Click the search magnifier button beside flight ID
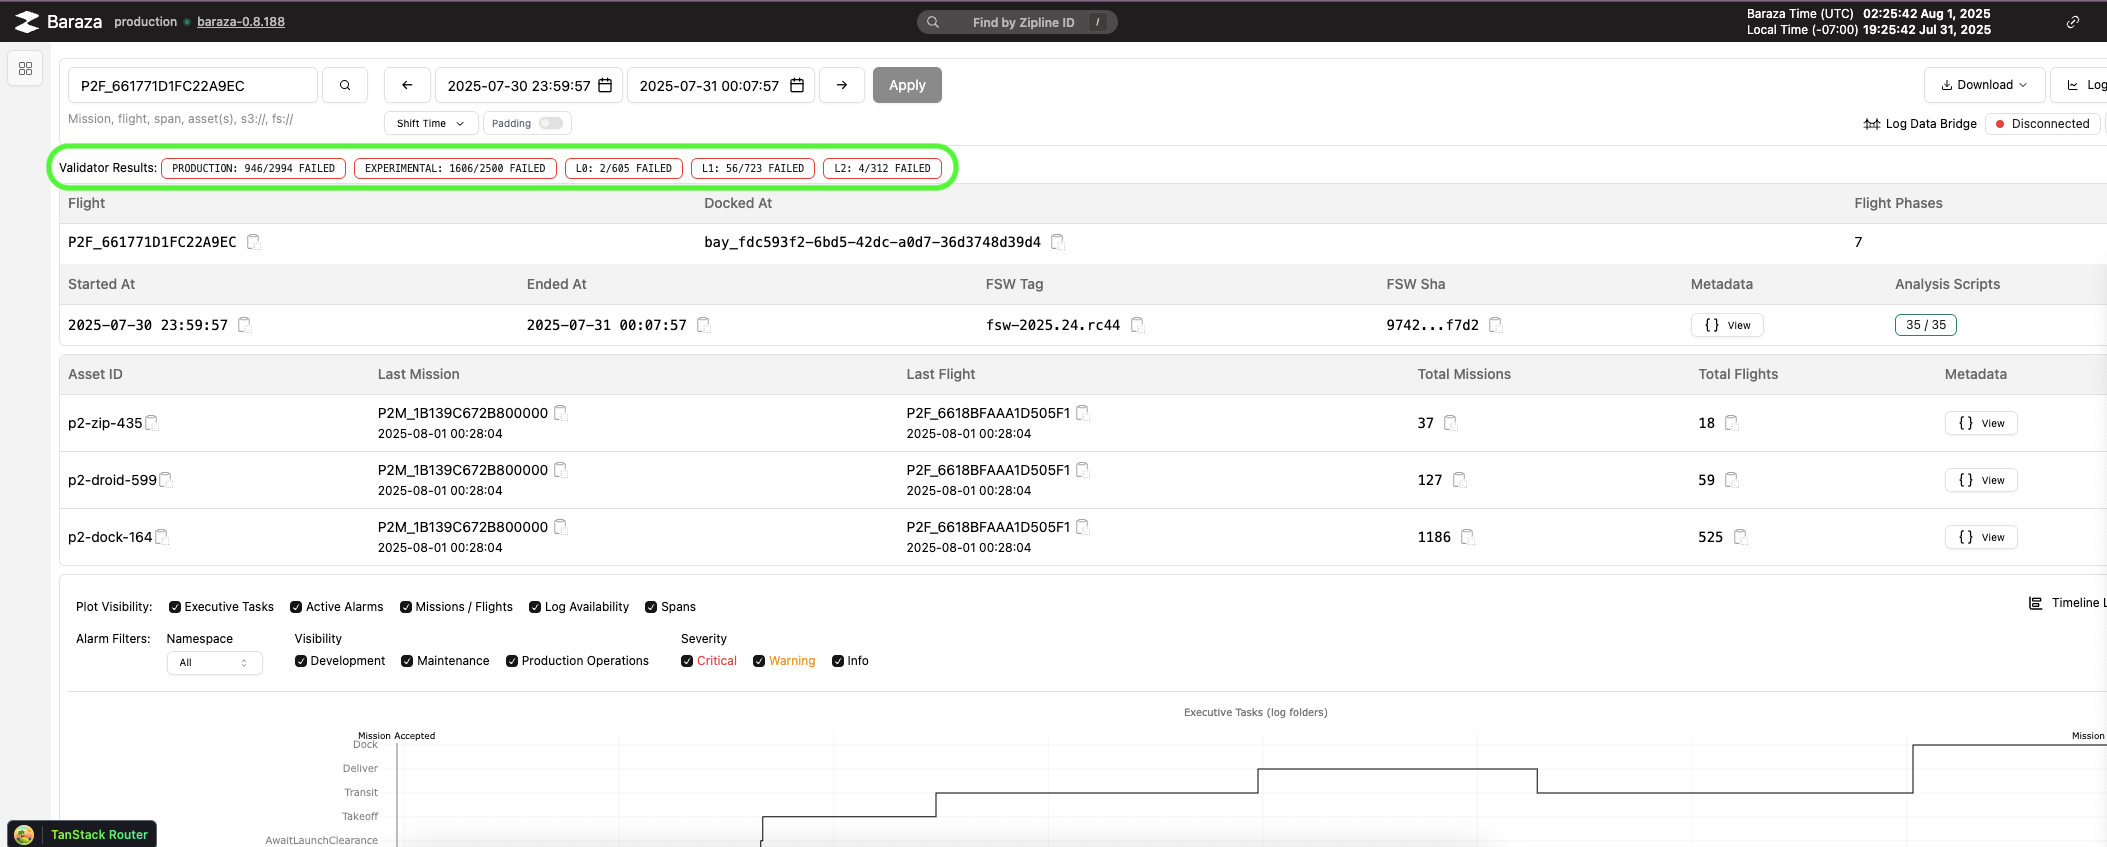This screenshot has width=2107, height=847. (345, 85)
